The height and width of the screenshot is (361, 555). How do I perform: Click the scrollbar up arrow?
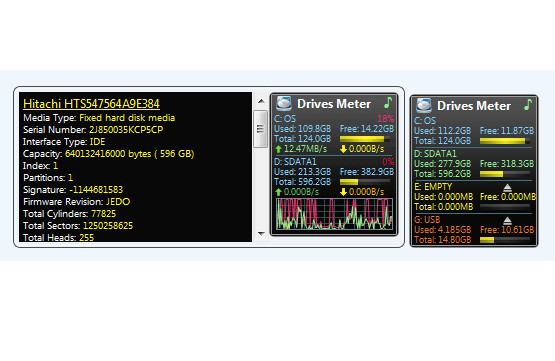pos(261,101)
